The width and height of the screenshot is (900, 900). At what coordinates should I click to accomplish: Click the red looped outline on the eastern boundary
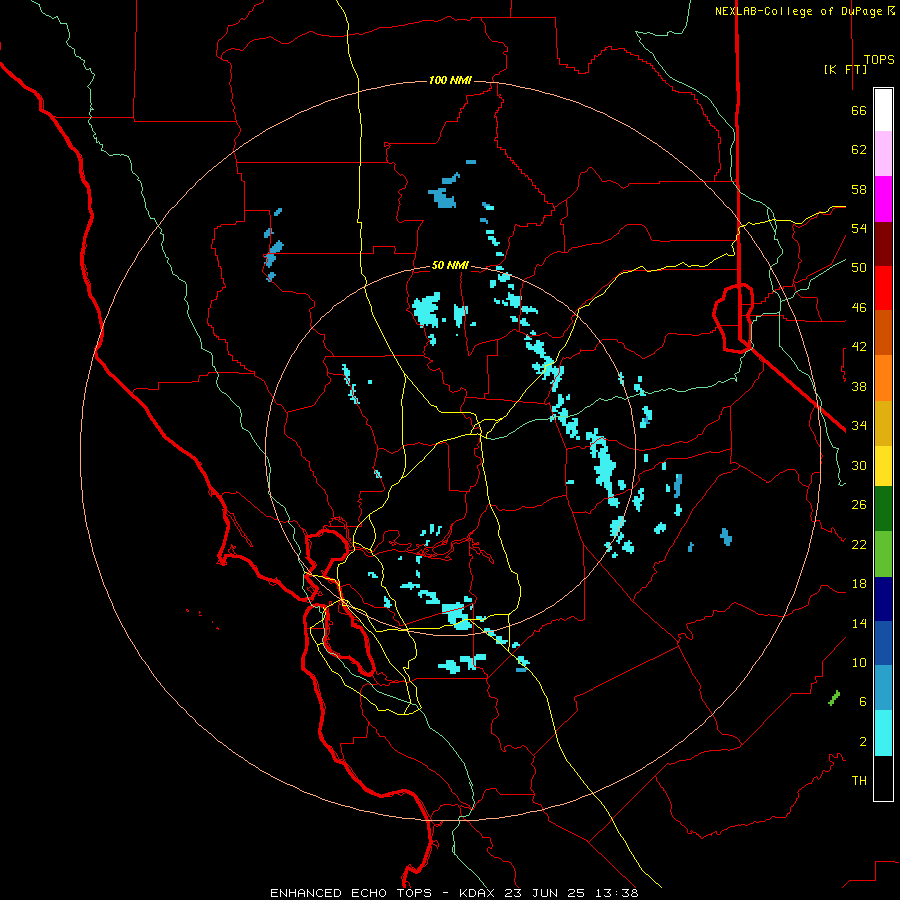pyautogui.click(x=733, y=317)
